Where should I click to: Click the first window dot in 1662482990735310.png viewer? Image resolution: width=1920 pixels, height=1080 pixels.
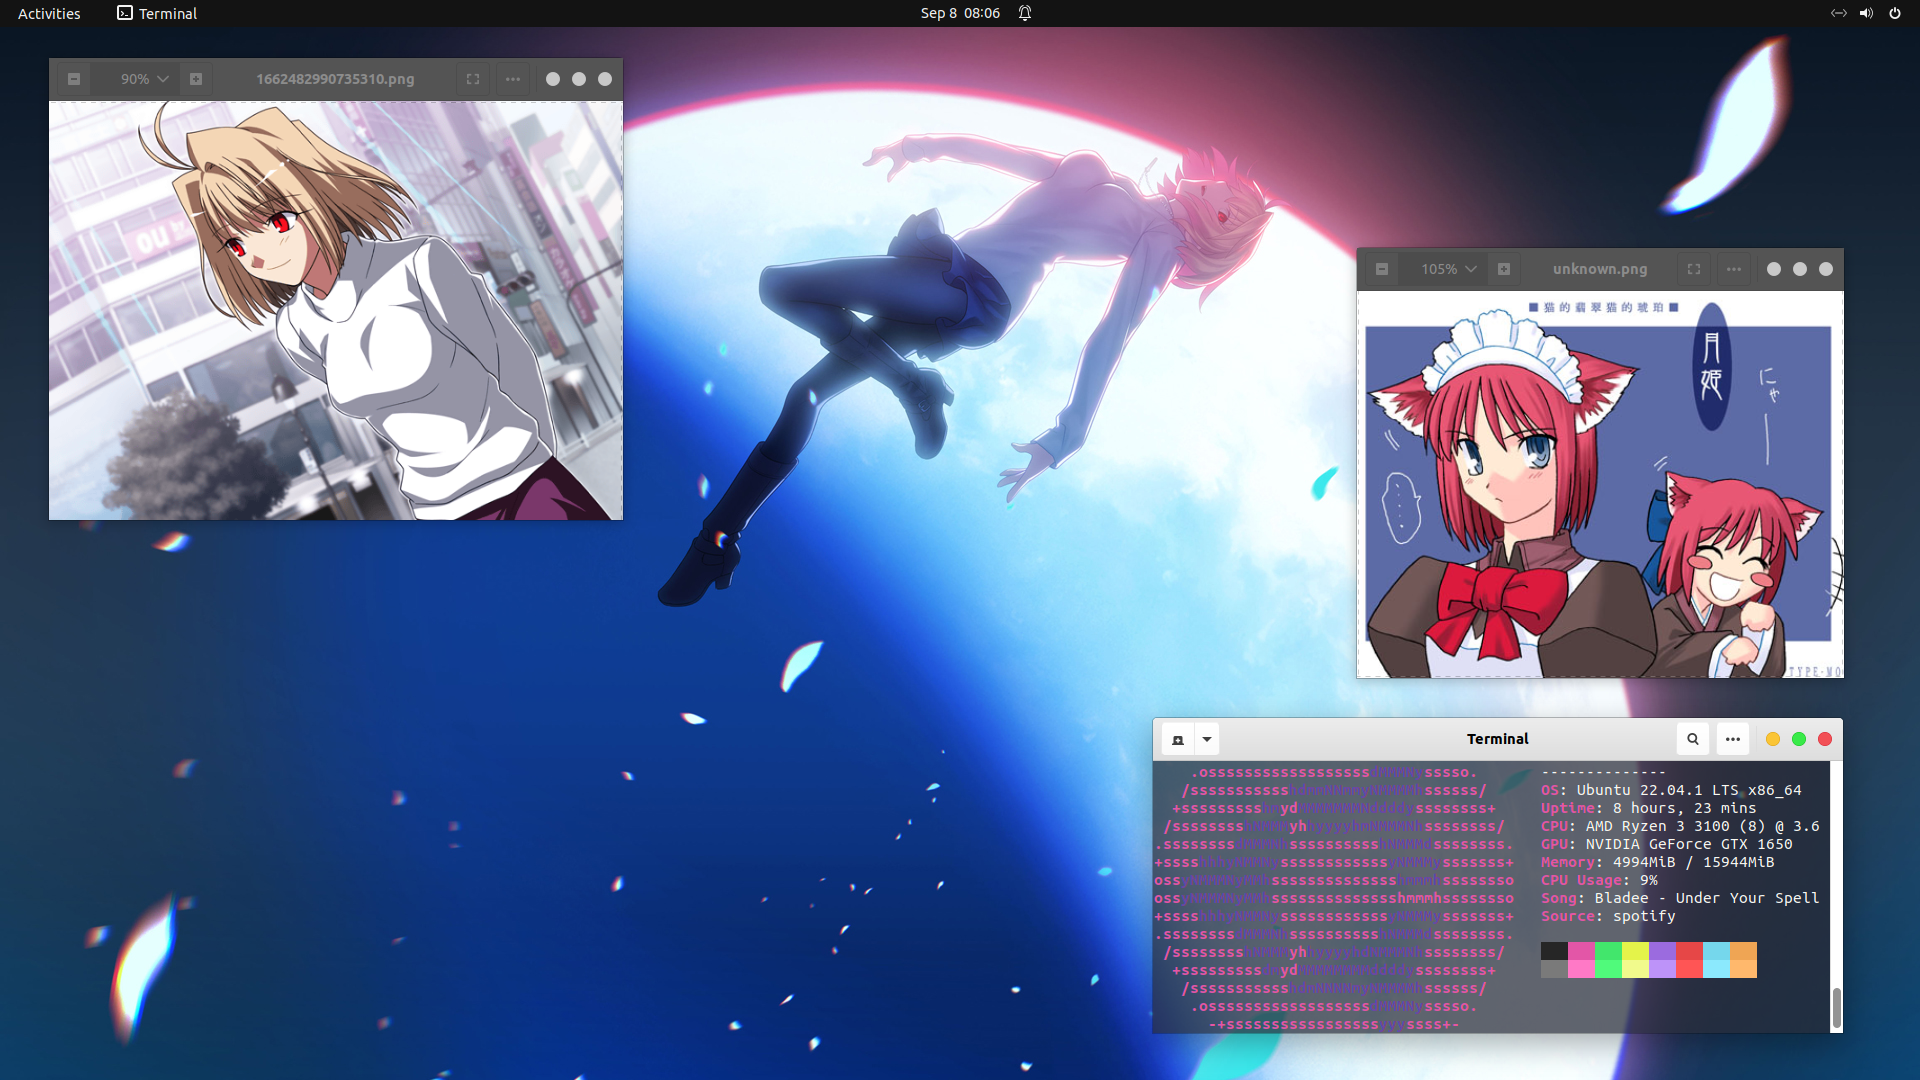pyautogui.click(x=553, y=79)
